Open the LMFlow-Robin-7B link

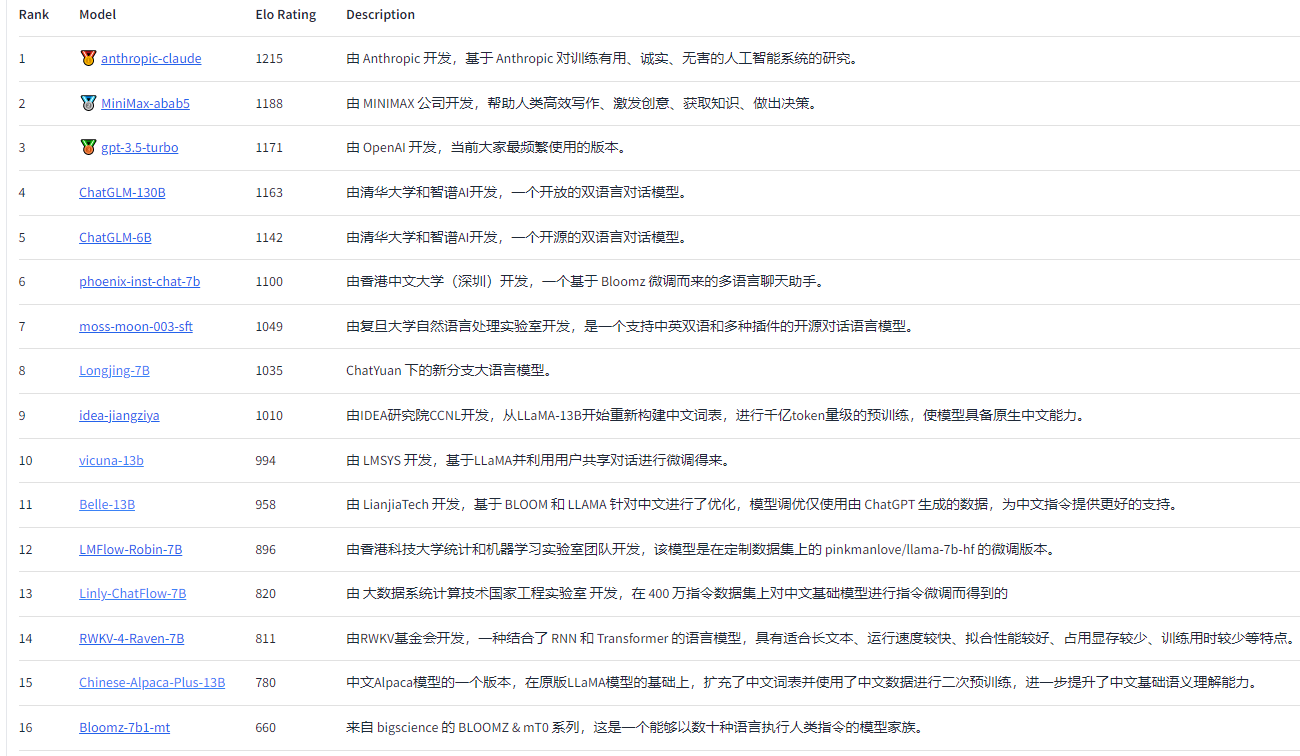click(130, 549)
